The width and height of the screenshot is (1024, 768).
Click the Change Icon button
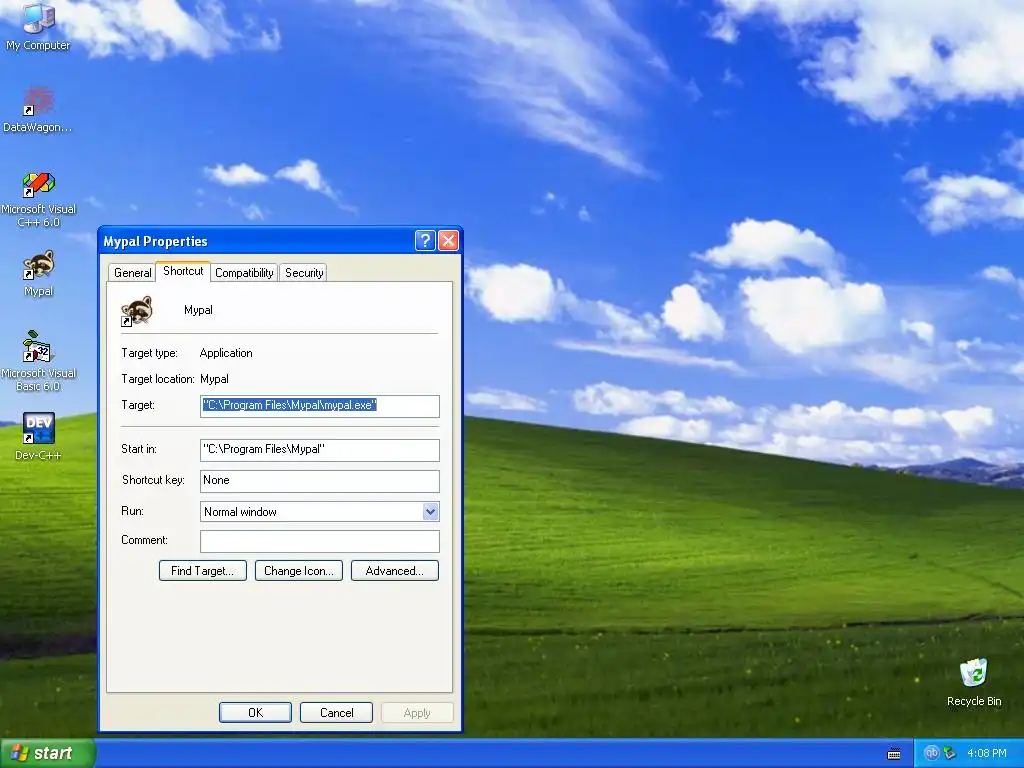click(298, 571)
